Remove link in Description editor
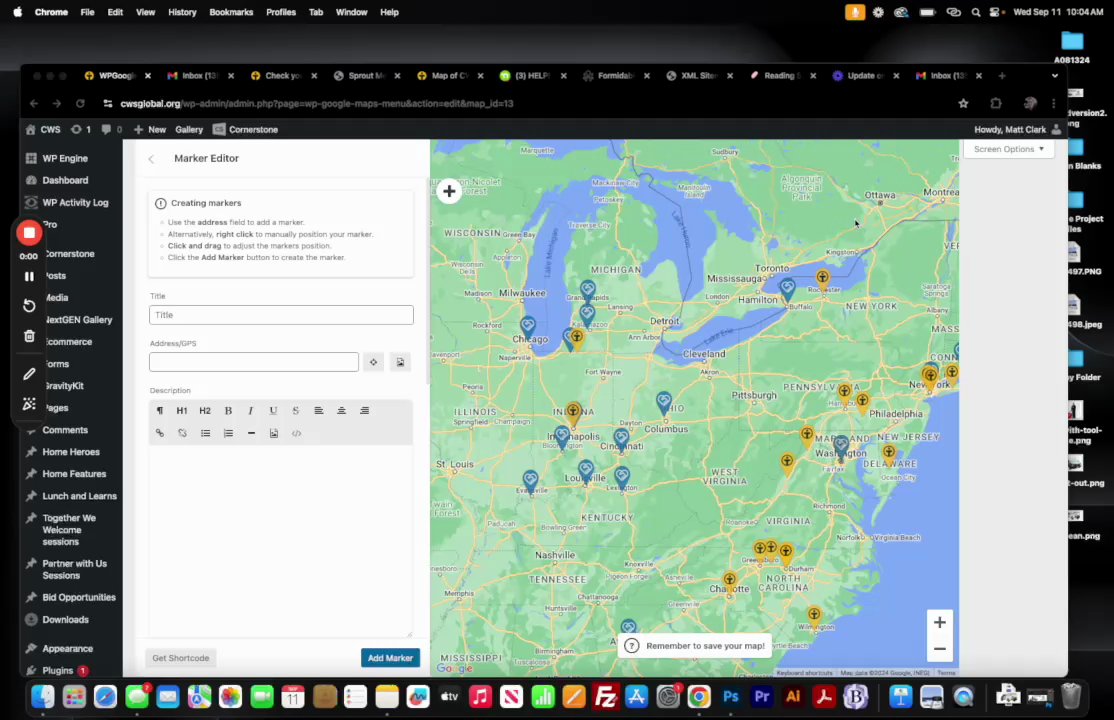Image resolution: width=1114 pixels, height=720 pixels. (183, 434)
